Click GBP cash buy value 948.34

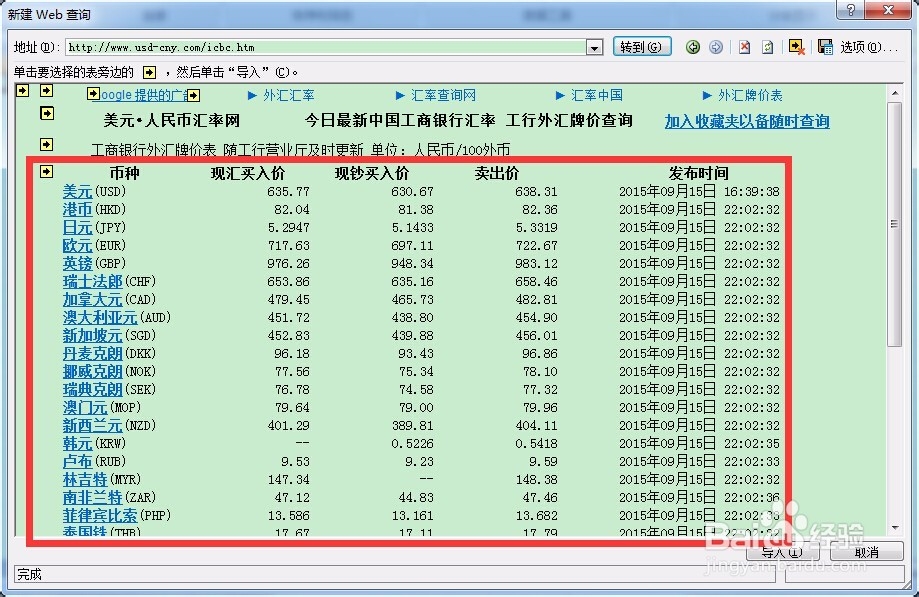[x=413, y=264]
